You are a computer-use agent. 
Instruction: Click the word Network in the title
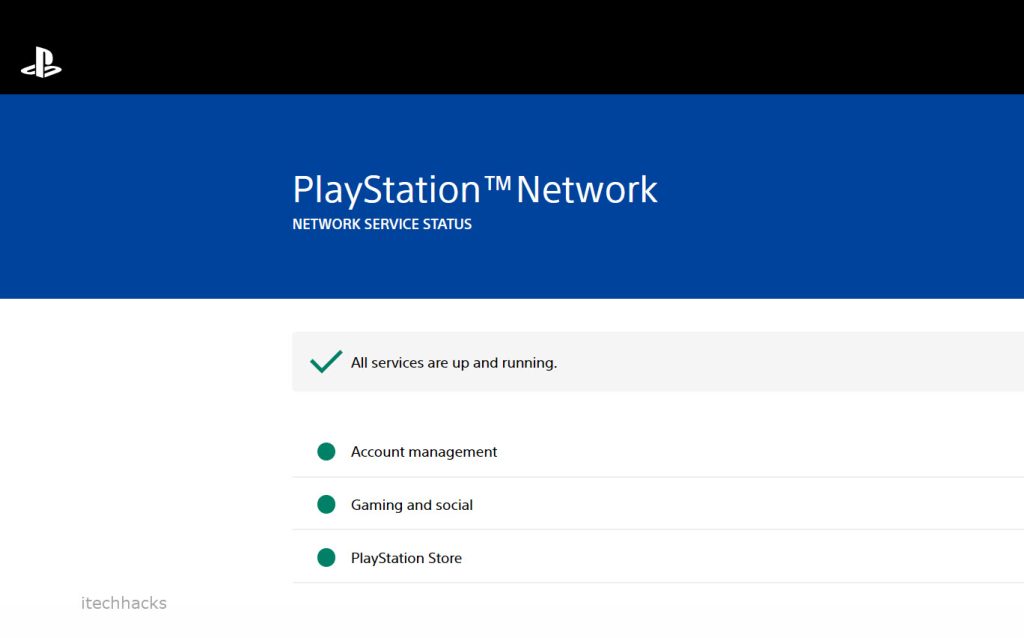click(587, 190)
